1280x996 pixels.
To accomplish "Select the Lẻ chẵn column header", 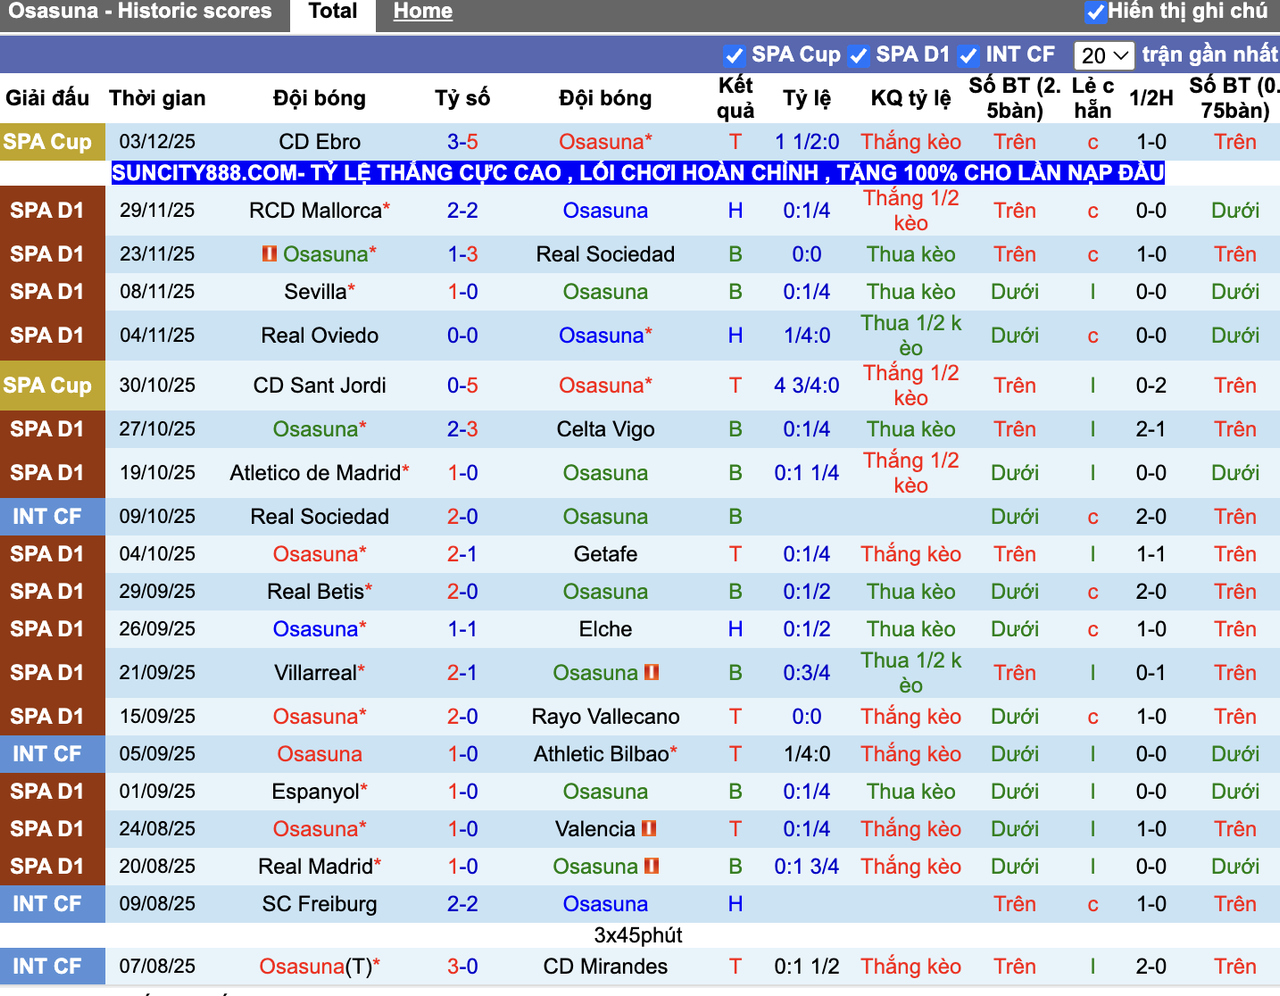I will [x=1093, y=98].
